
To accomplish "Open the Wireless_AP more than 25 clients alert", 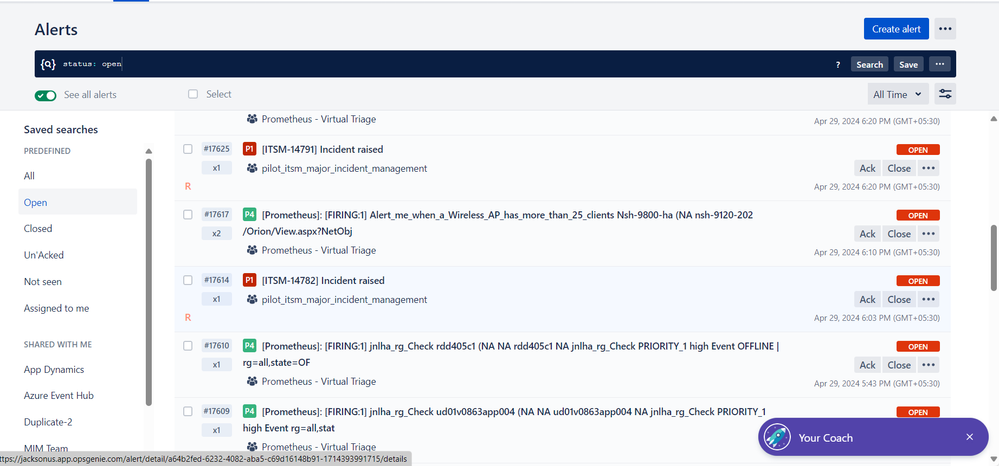I will click(498, 223).
